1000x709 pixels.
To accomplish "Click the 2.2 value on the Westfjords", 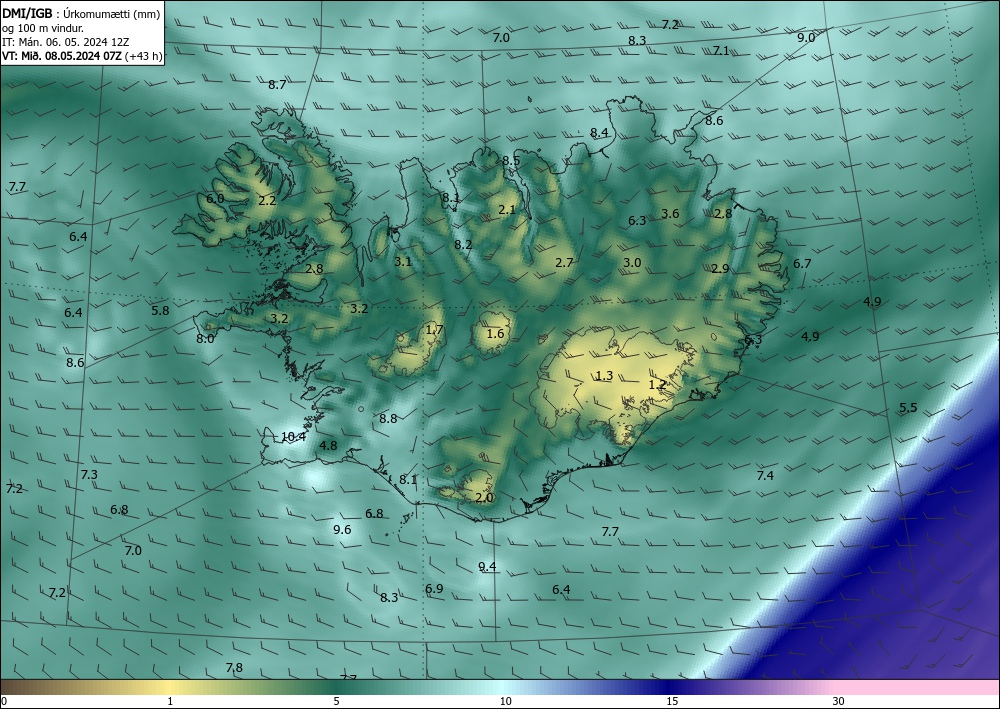I will (267, 201).
